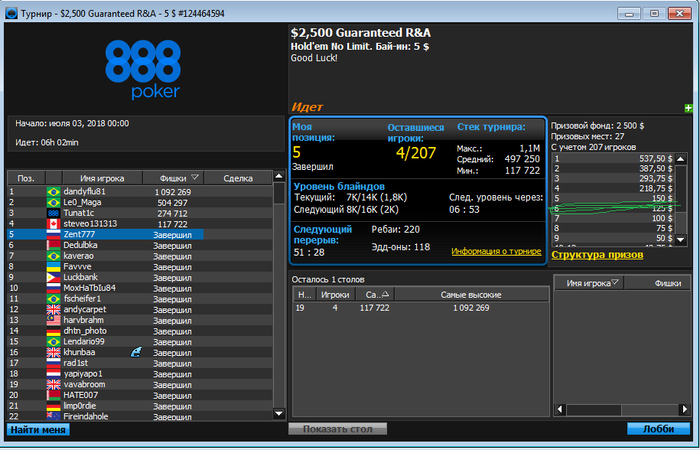
Task: Click the Brazil flag next to fscheifer1
Action: 54,299
